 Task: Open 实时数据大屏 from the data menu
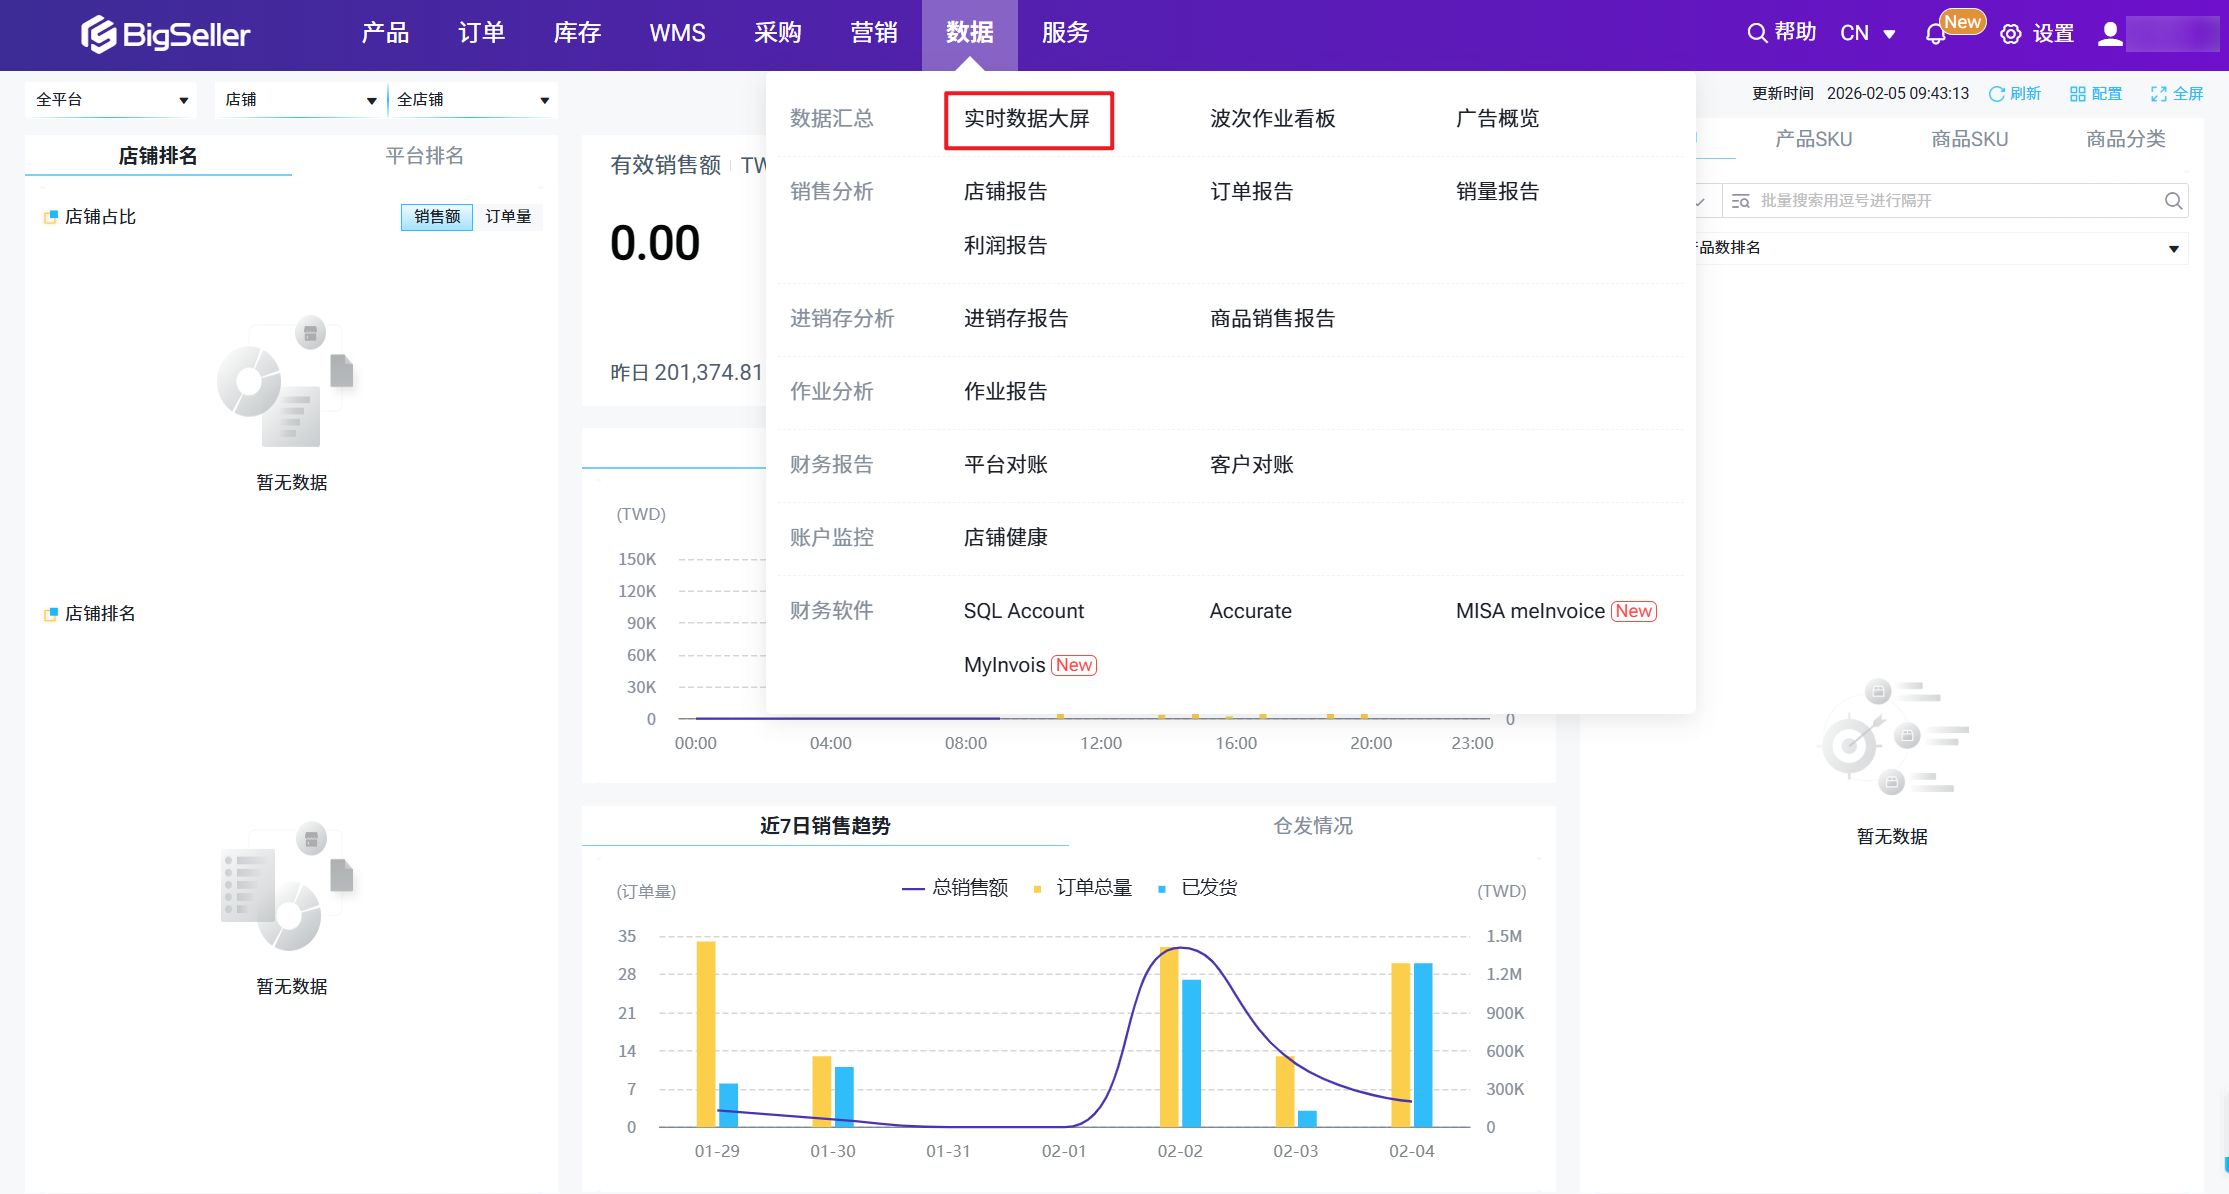click(x=1027, y=119)
